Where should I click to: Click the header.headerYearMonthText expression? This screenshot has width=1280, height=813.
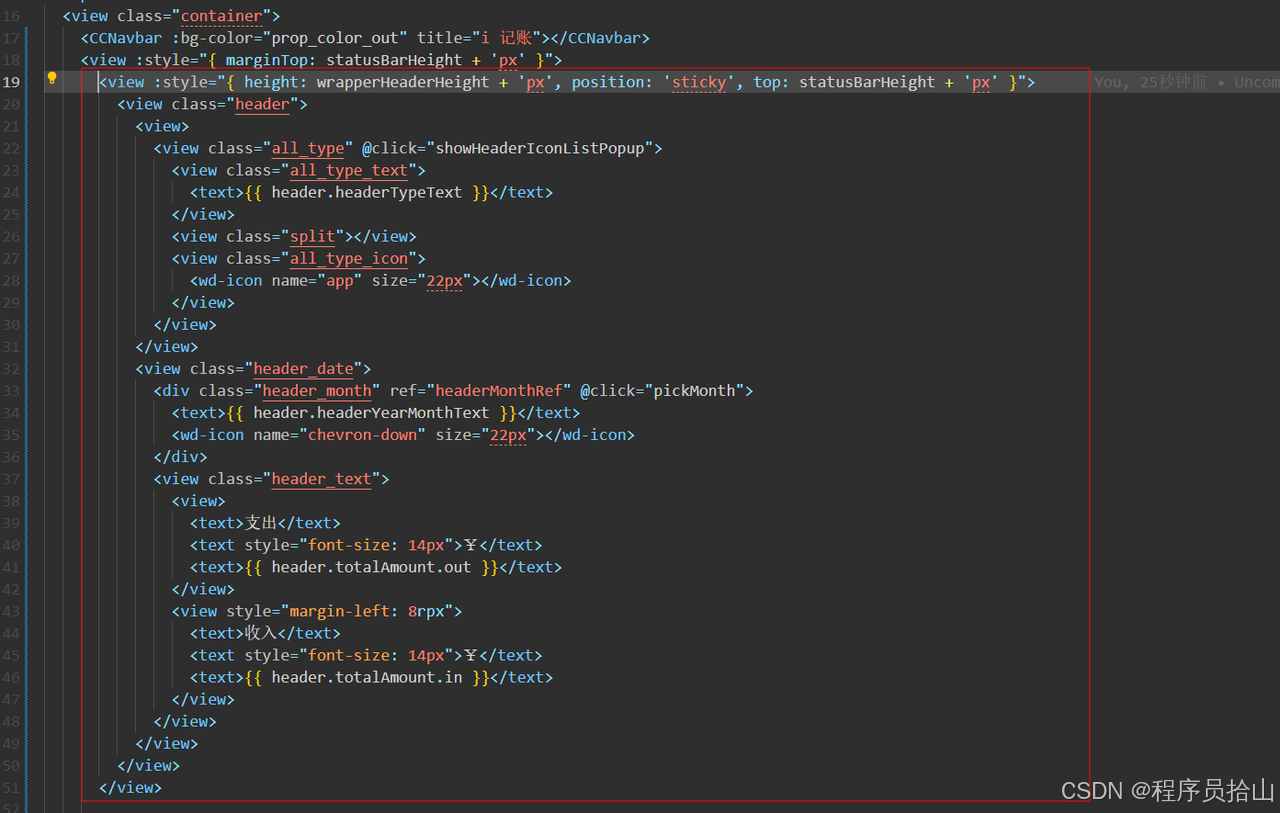(371, 412)
